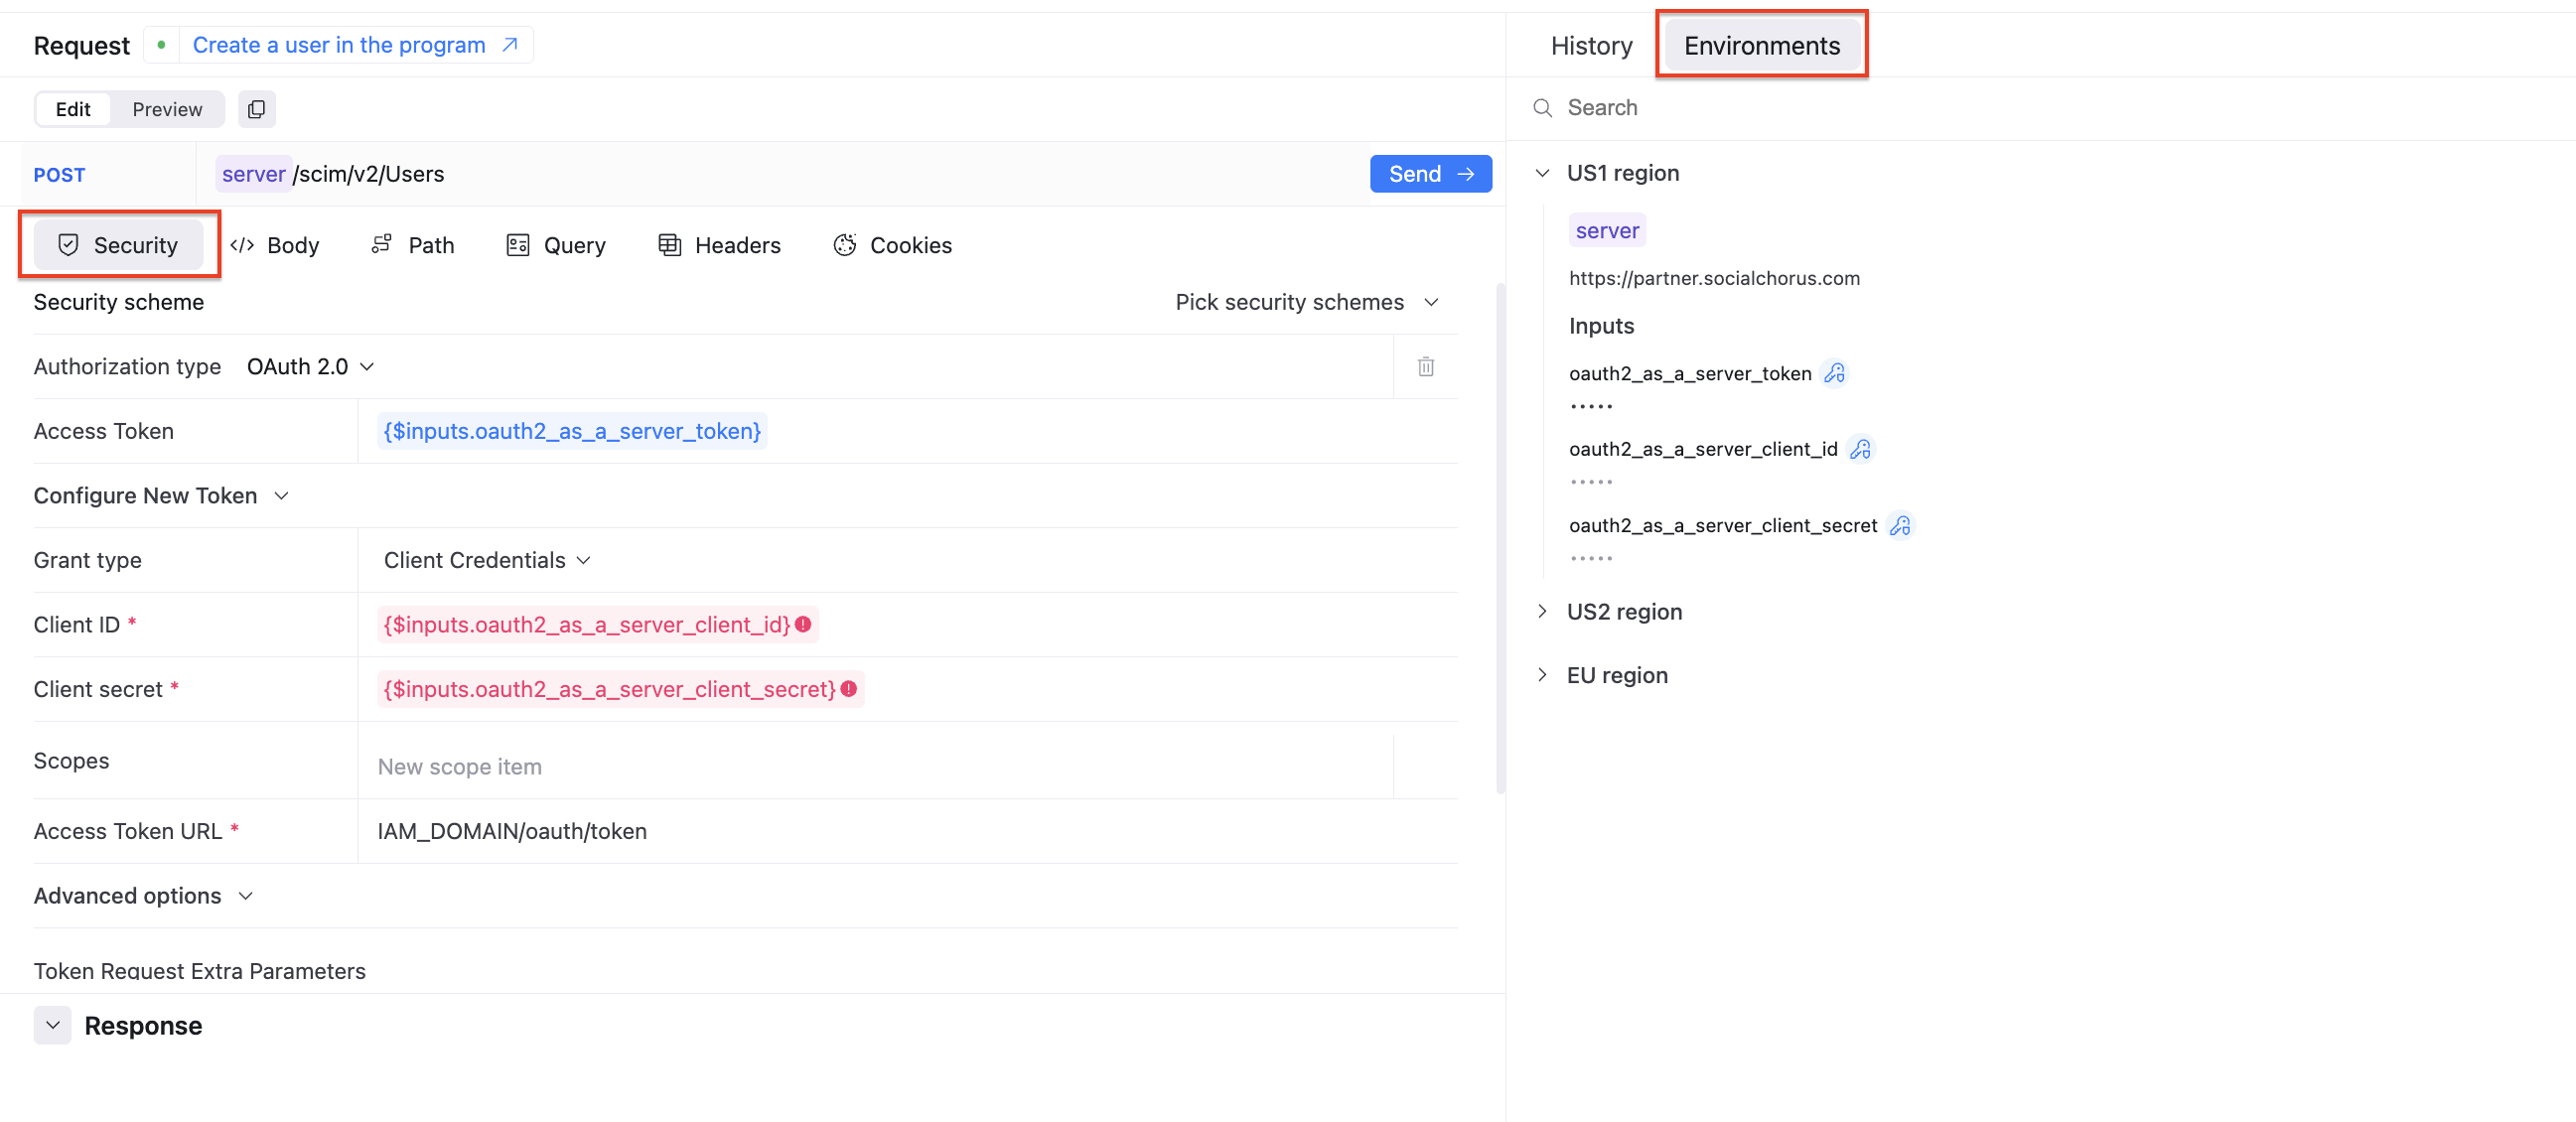
Task: Open the Client Credentials grant type dropdown
Action: tap(487, 560)
